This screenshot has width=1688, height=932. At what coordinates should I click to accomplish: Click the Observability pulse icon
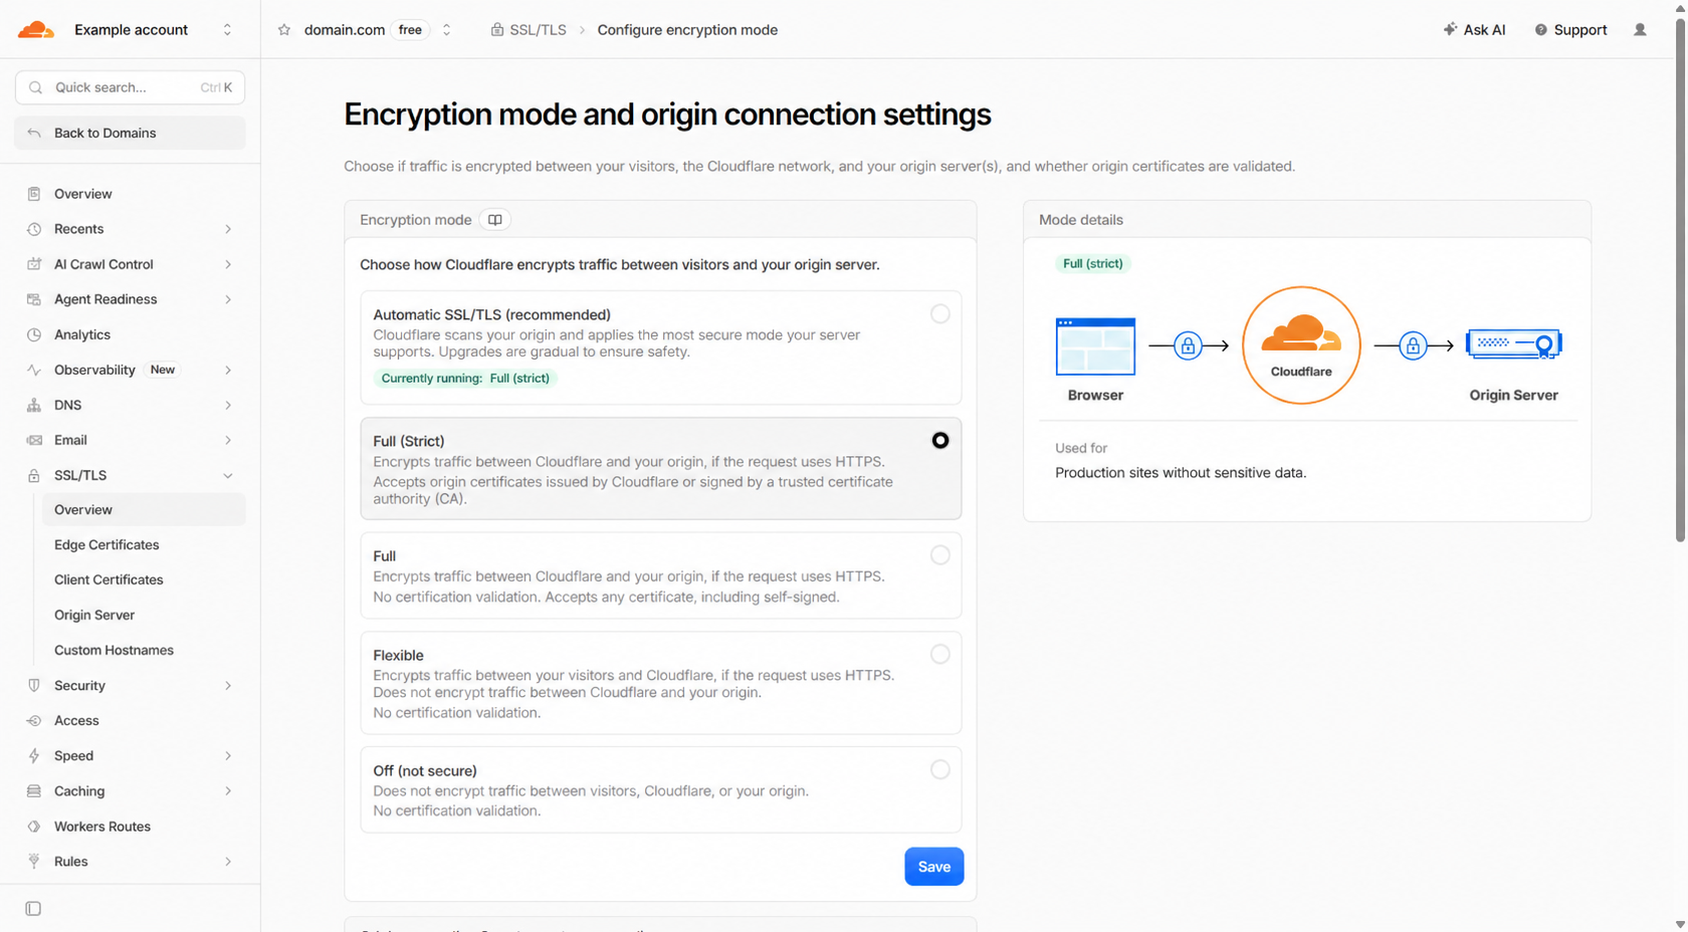(34, 370)
